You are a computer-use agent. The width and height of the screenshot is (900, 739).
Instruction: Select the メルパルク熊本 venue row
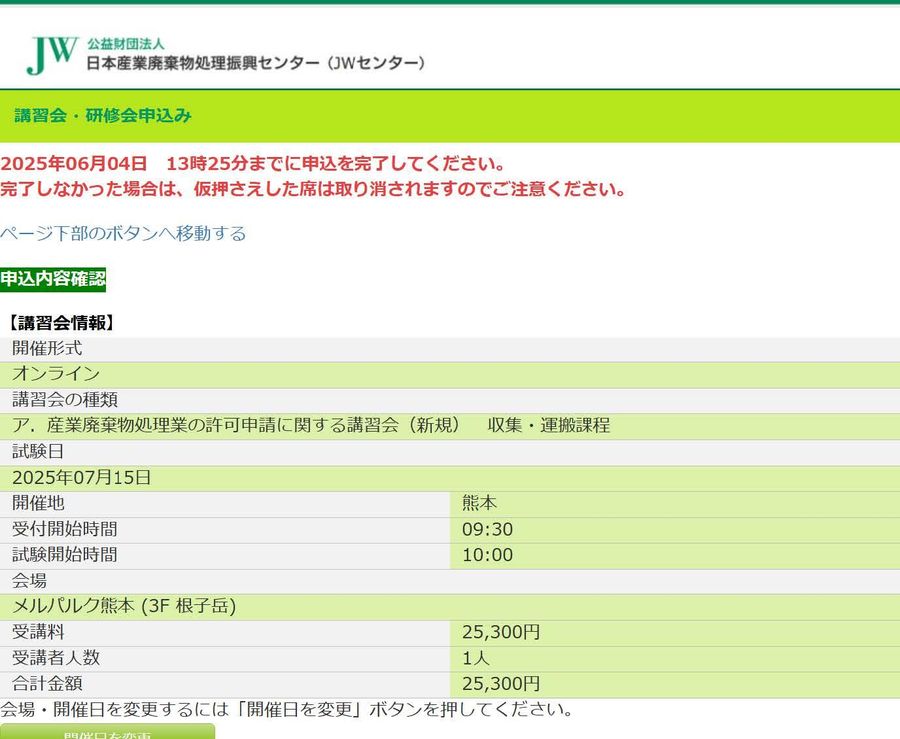450,606
